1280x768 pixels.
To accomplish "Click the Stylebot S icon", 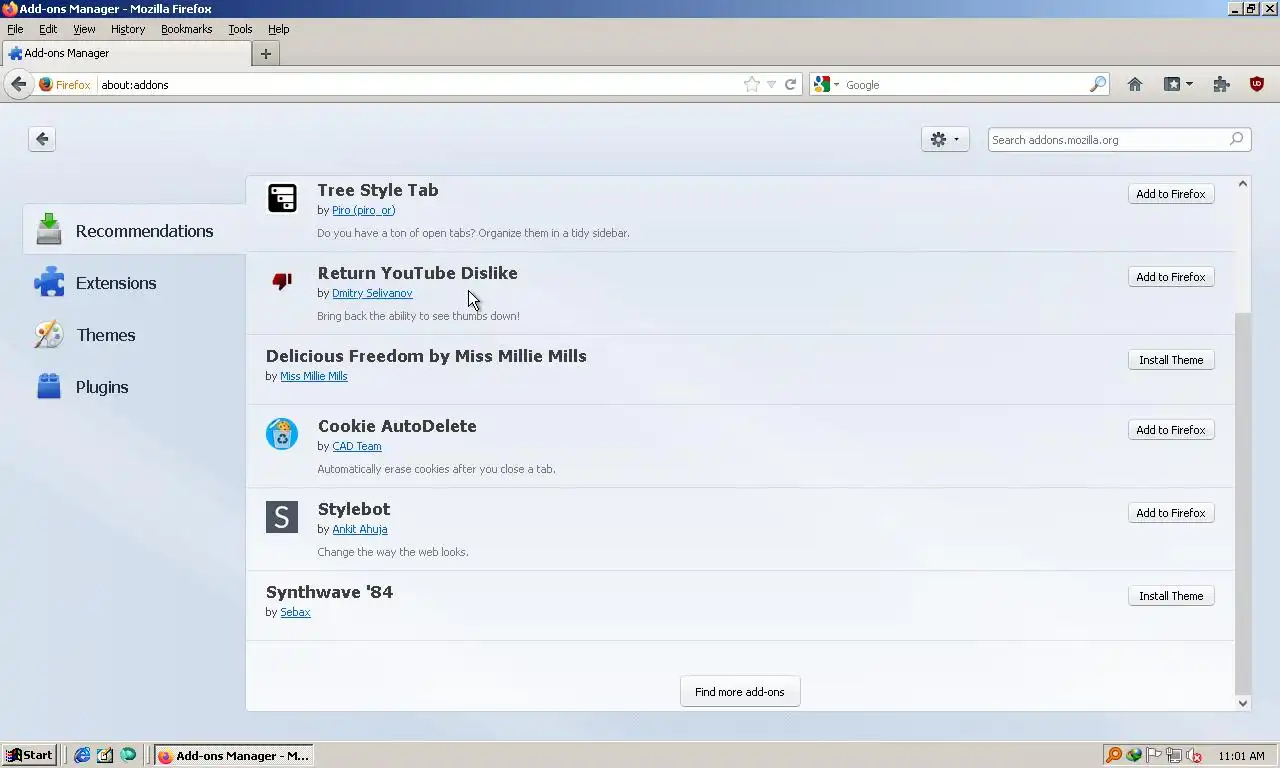I will [282, 517].
